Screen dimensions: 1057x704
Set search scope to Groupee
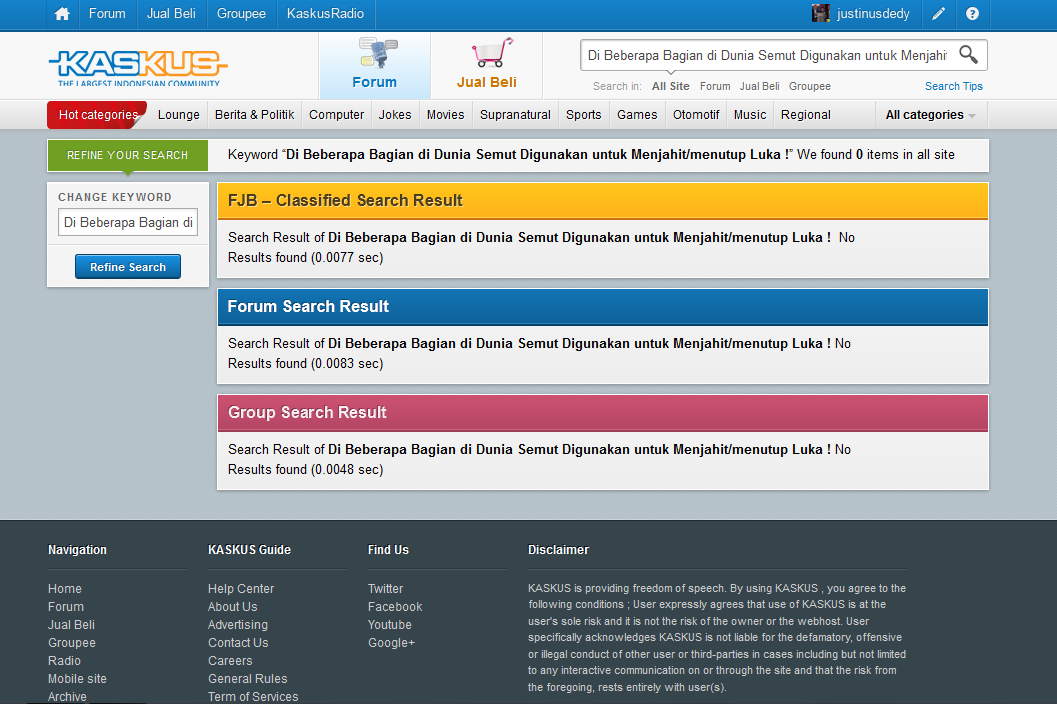[x=810, y=86]
